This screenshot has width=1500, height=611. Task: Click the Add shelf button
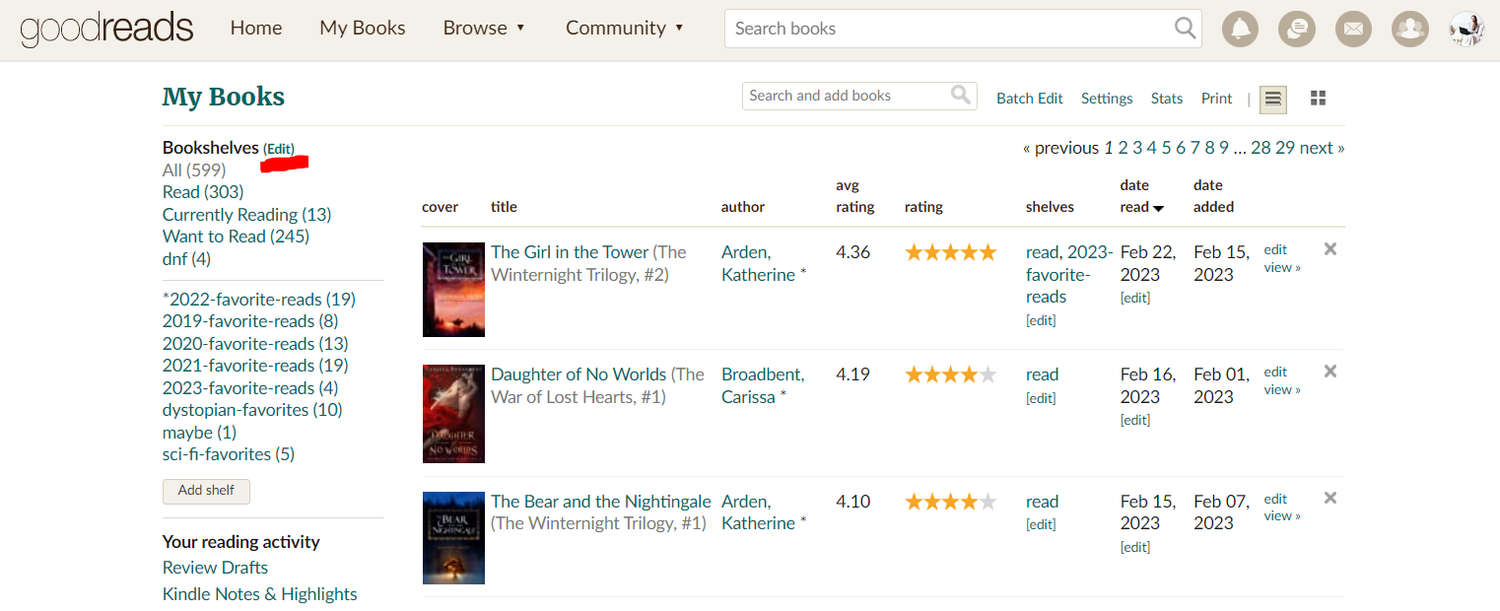206,491
